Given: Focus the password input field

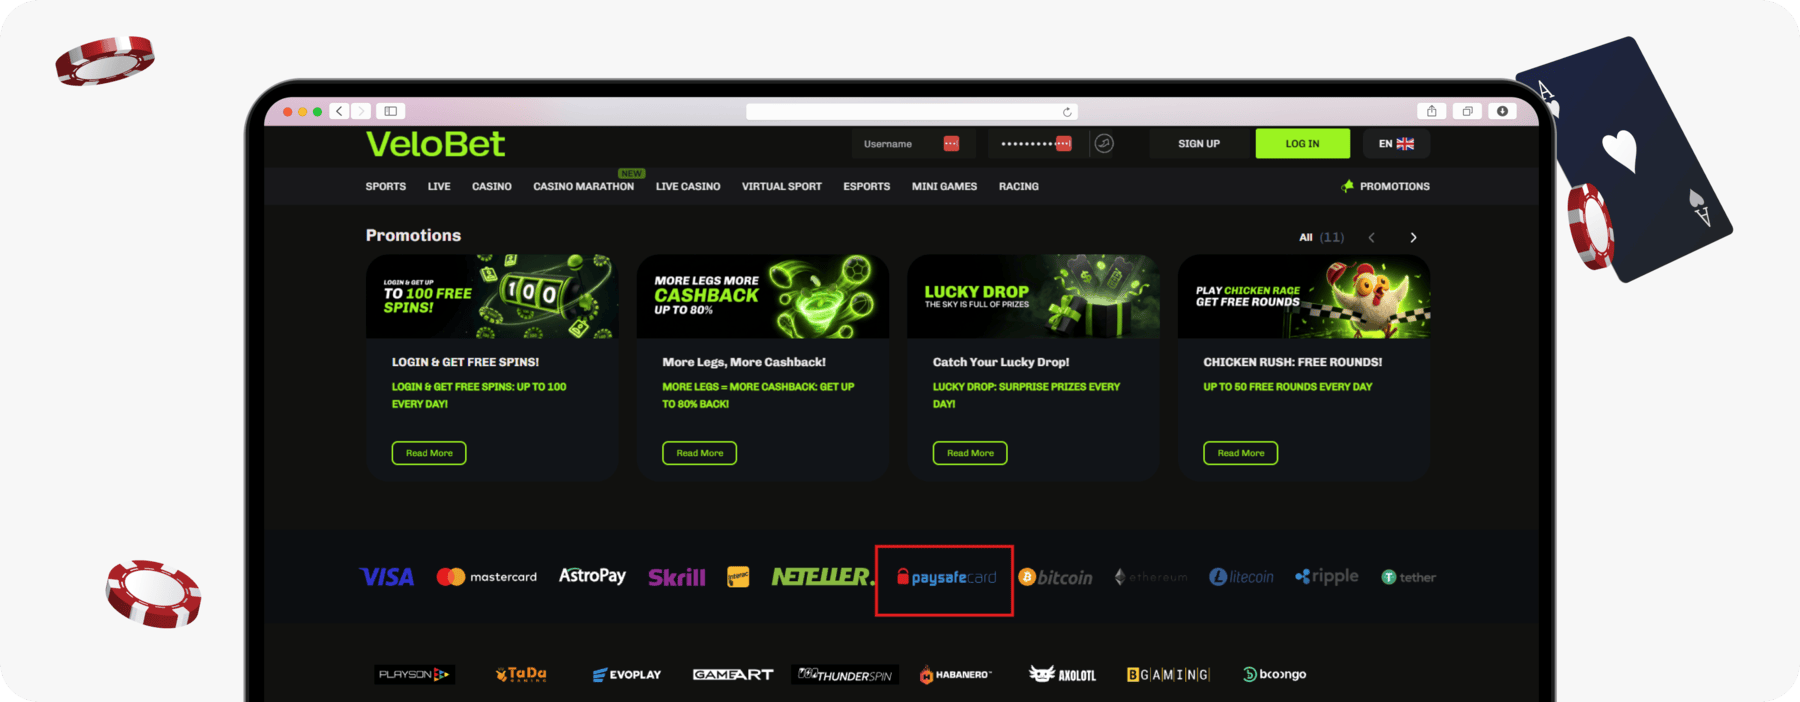Looking at the screenshot, I should coord(1035,144).
